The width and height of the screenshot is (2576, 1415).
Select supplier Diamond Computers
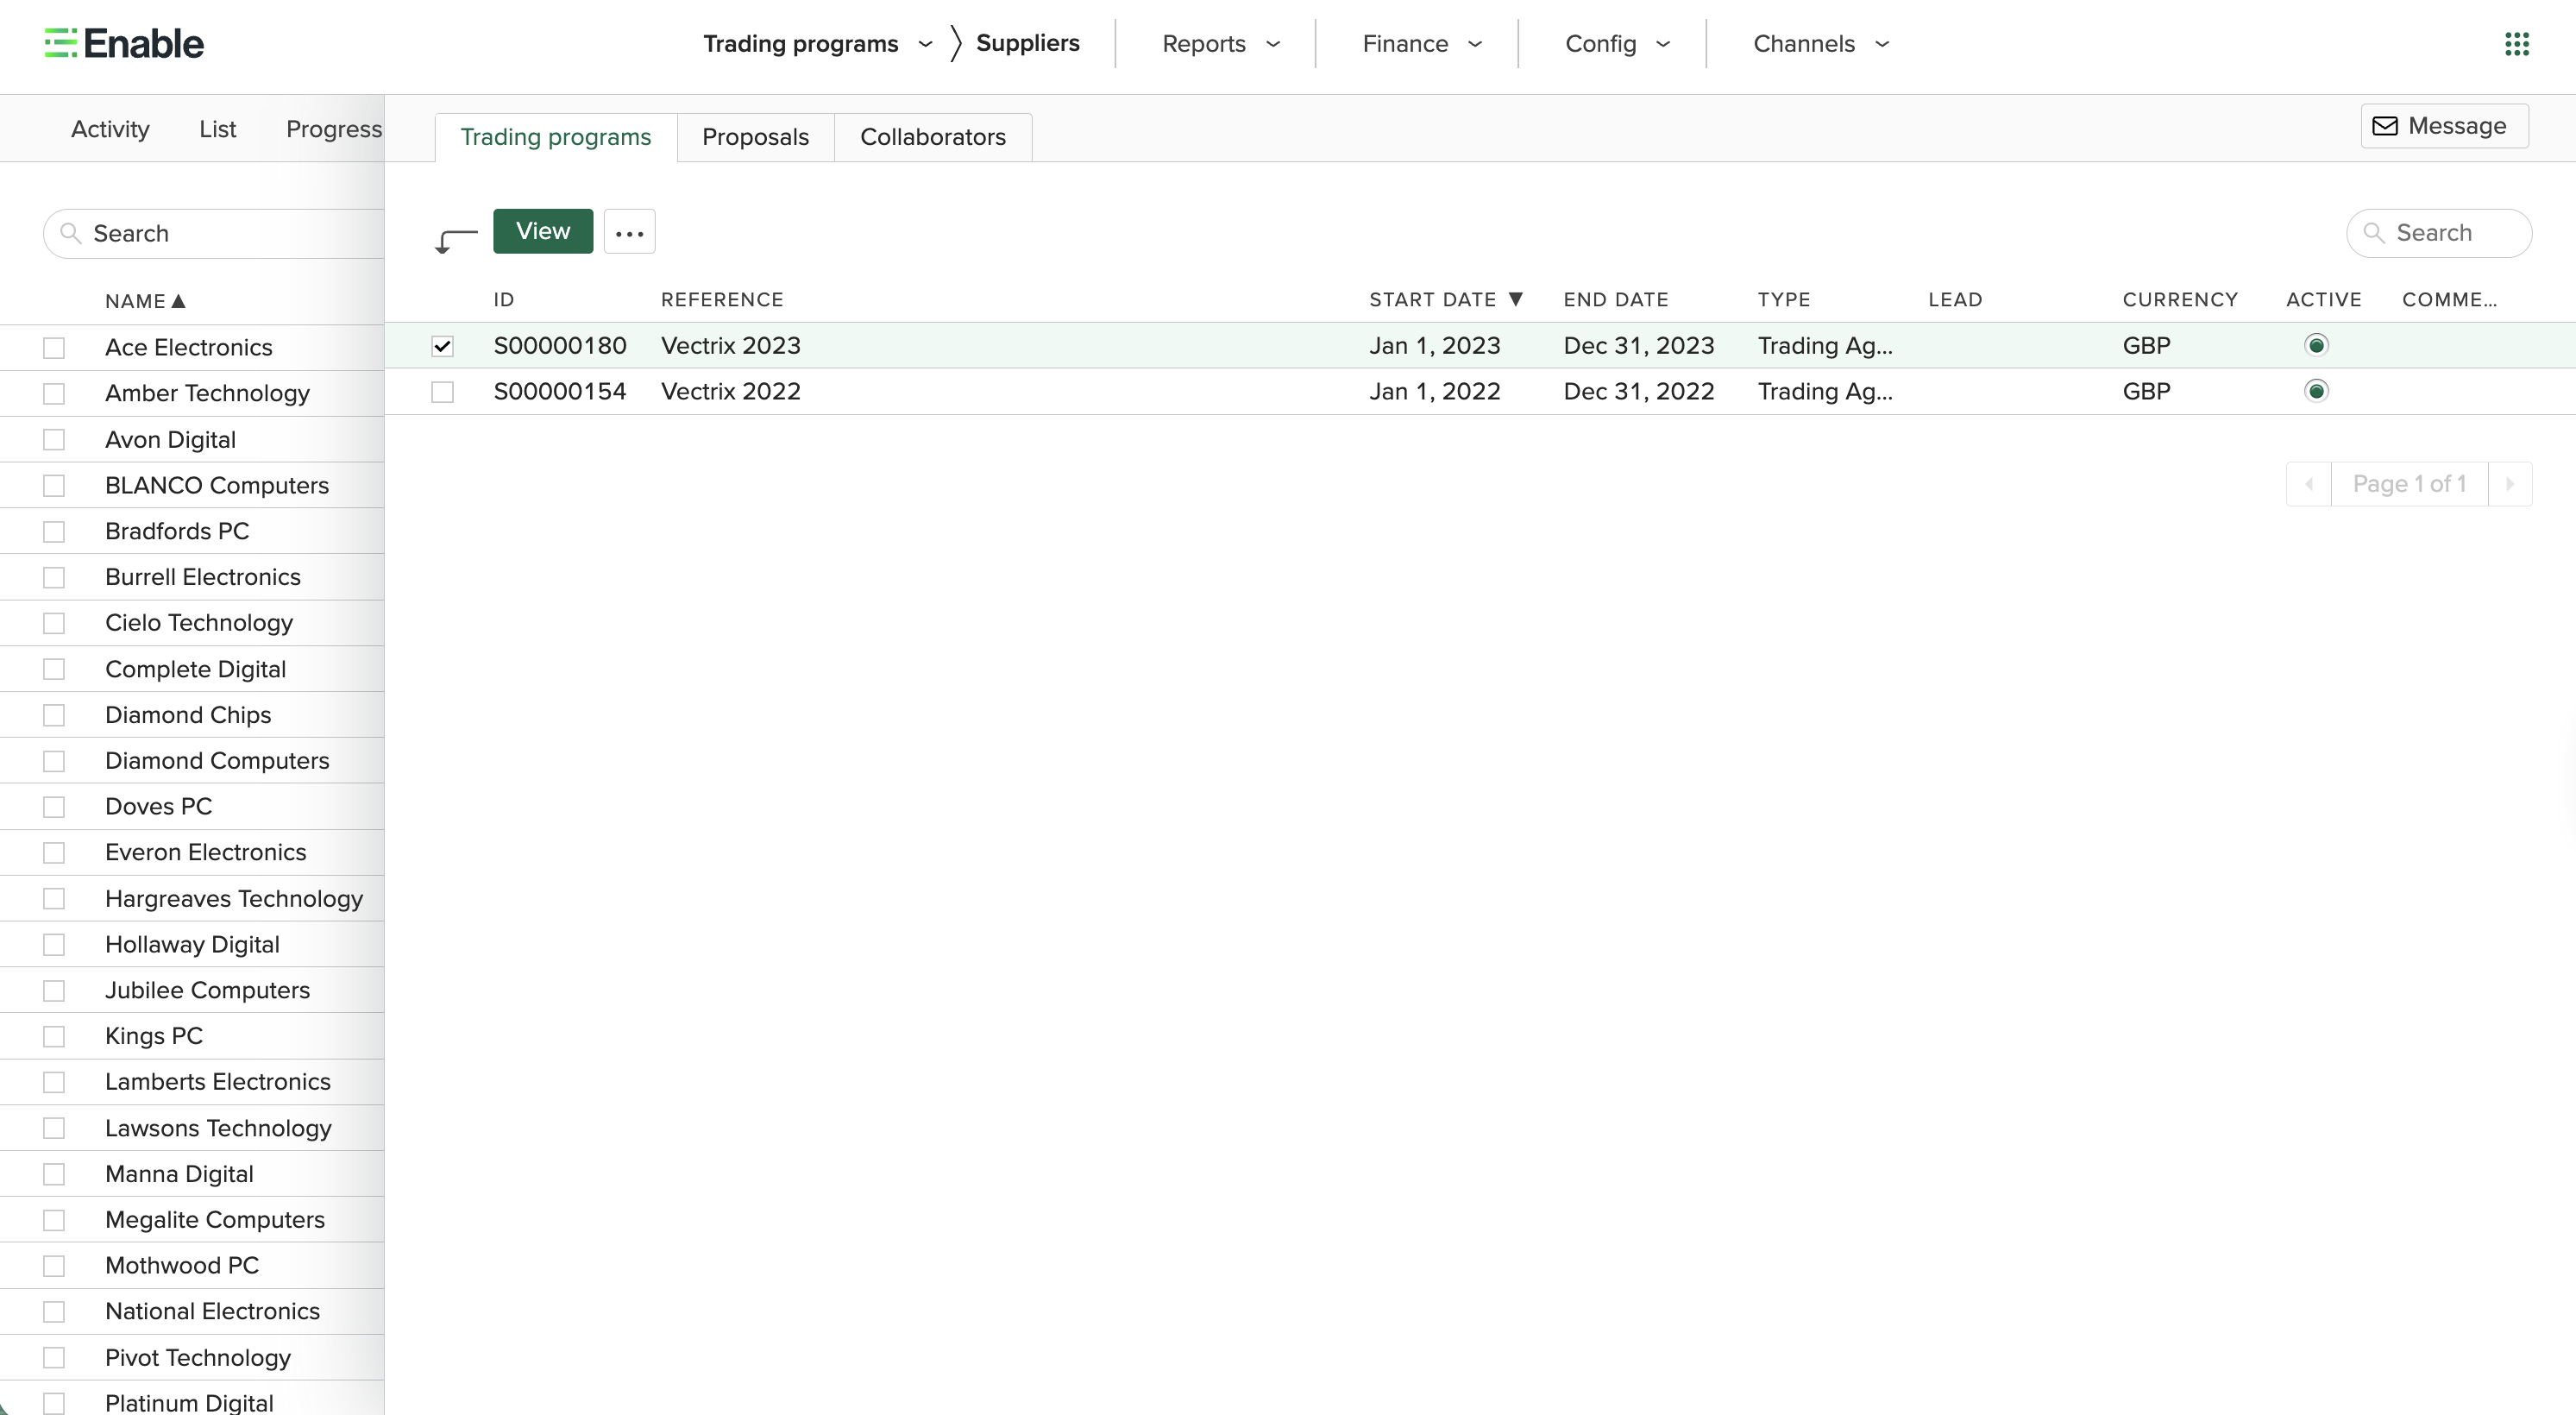(217, 761)
